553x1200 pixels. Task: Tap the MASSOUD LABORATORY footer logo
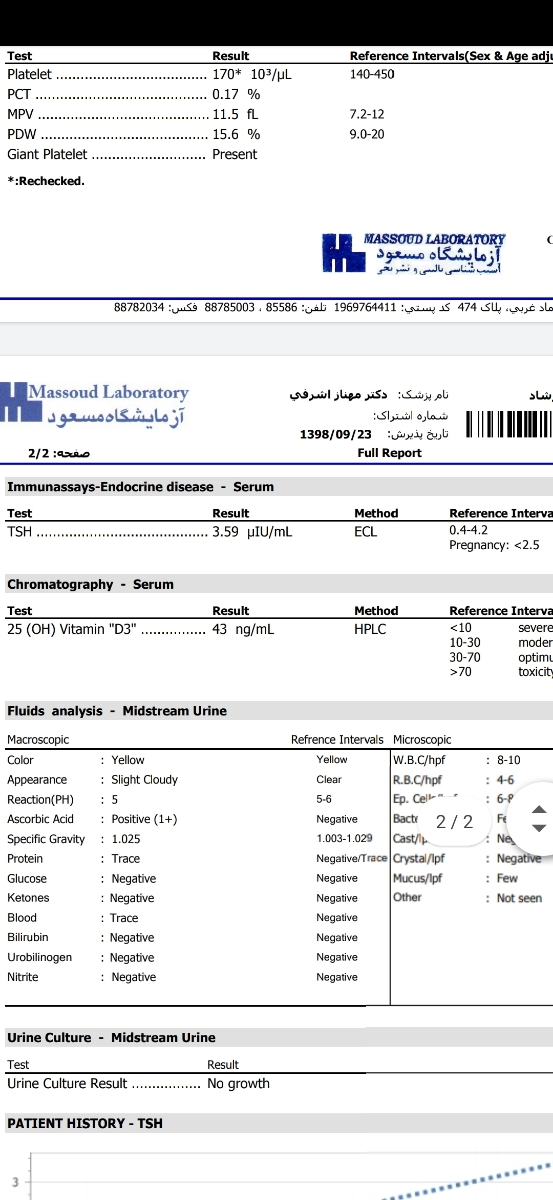click(x=414, y=254)
